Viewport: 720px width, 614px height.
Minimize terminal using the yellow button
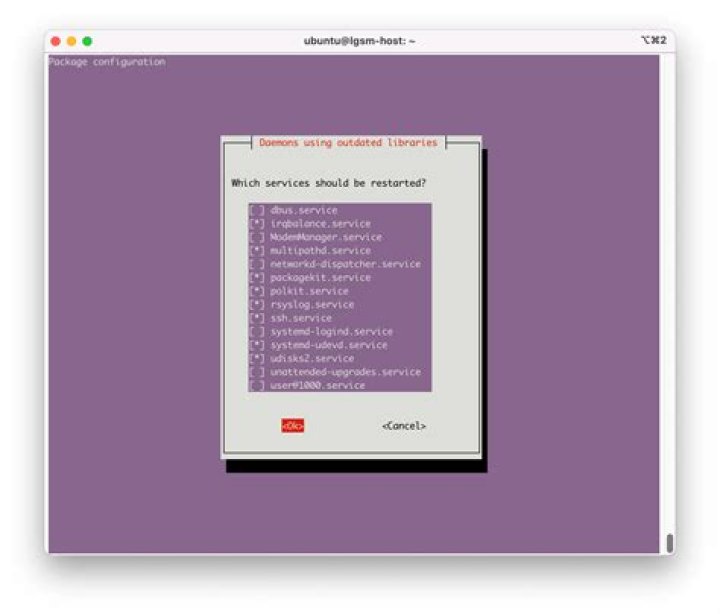[x=71, y=41]
